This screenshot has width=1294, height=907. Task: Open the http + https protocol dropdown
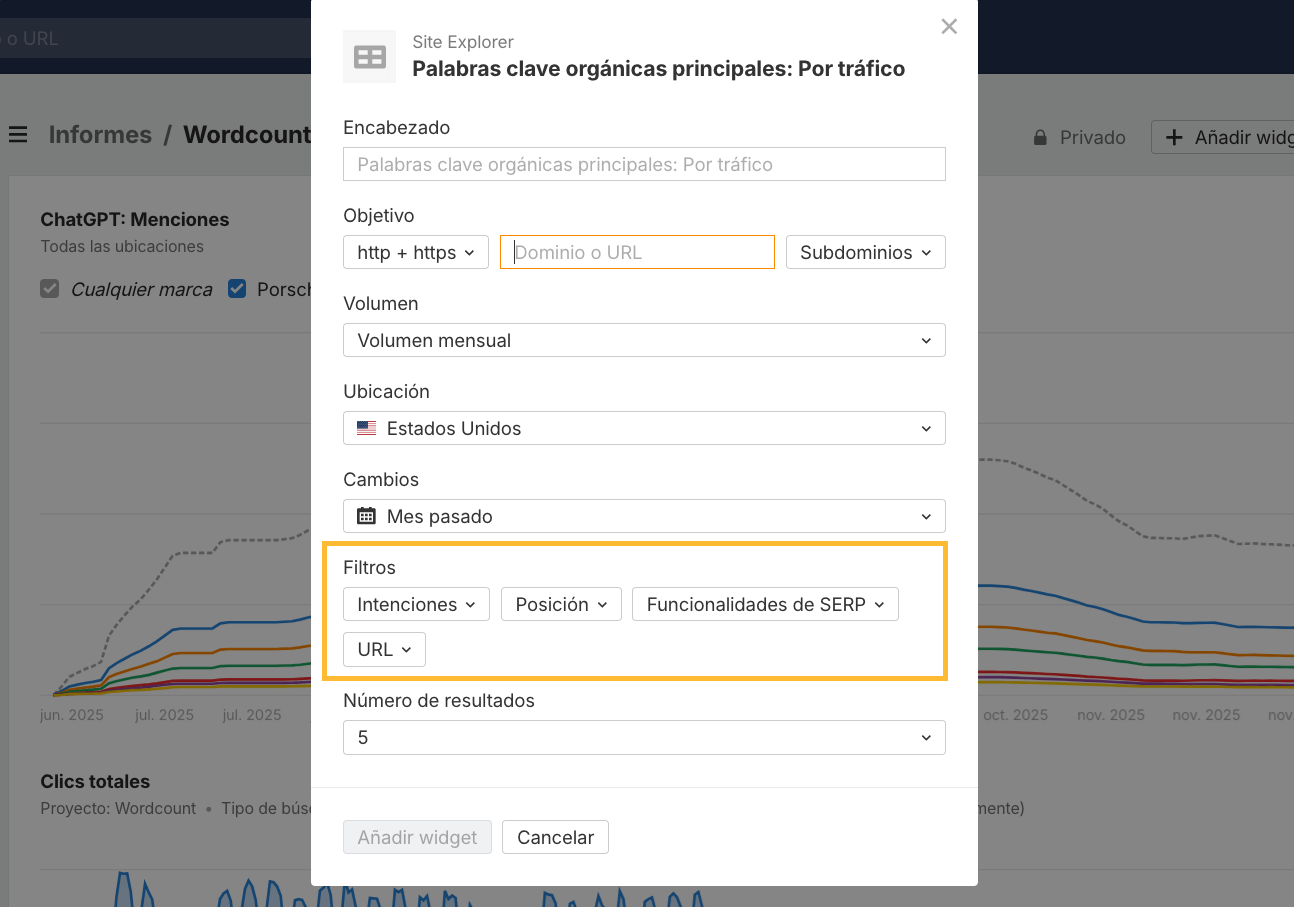pos(415,252)
